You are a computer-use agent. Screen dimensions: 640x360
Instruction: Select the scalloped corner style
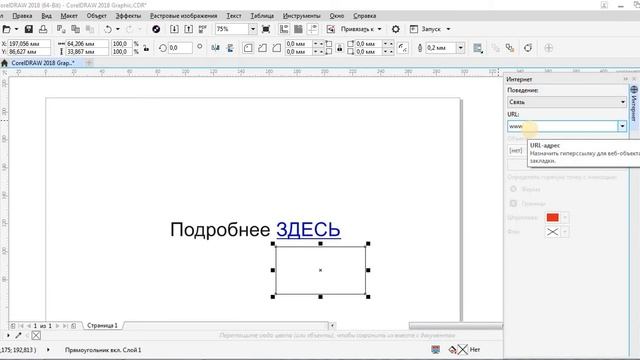click(x=262, y=48)
